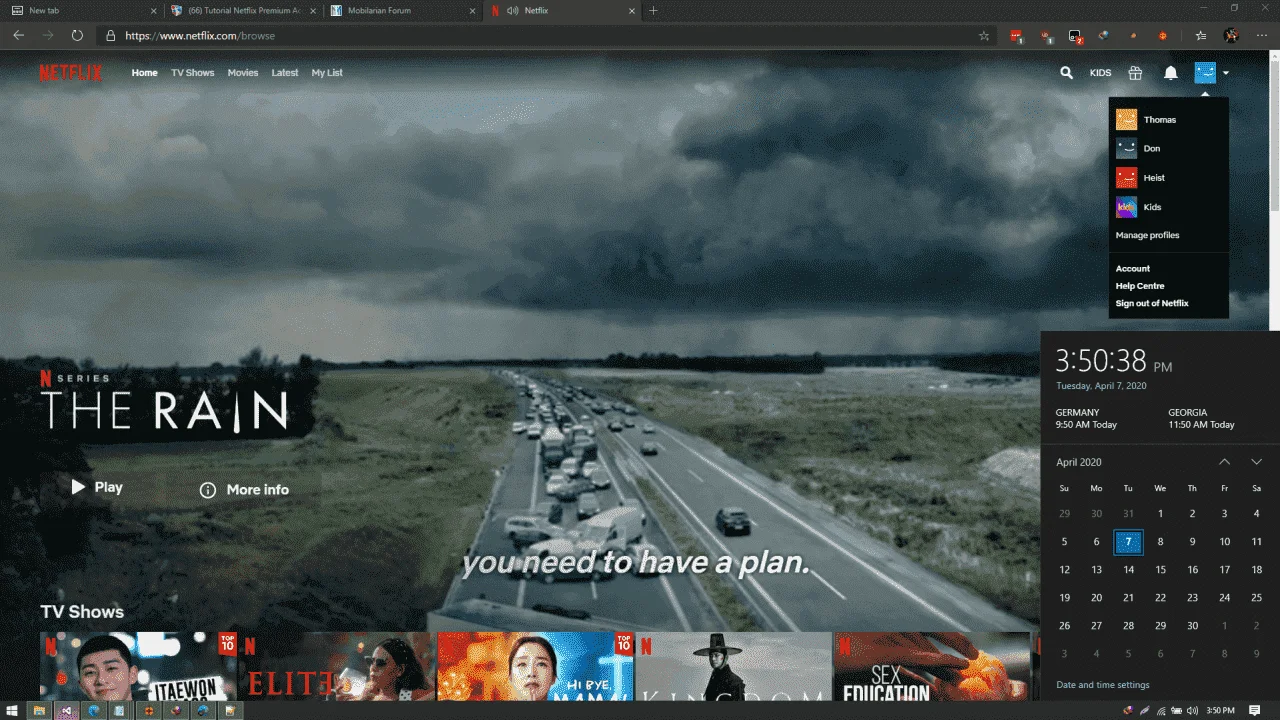Open Manage profiles
1280x720 pixels.
(1148, 235)
